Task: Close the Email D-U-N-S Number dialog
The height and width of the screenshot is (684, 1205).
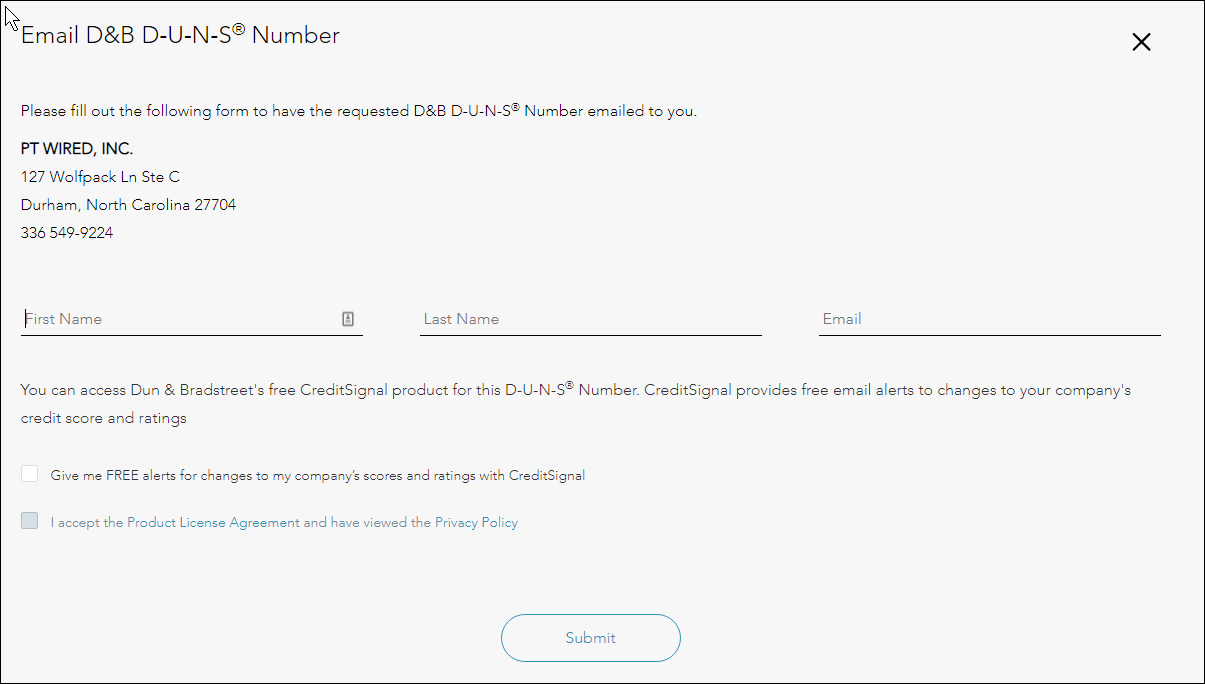Action: pyautogui.click(x=1141, y=42)
